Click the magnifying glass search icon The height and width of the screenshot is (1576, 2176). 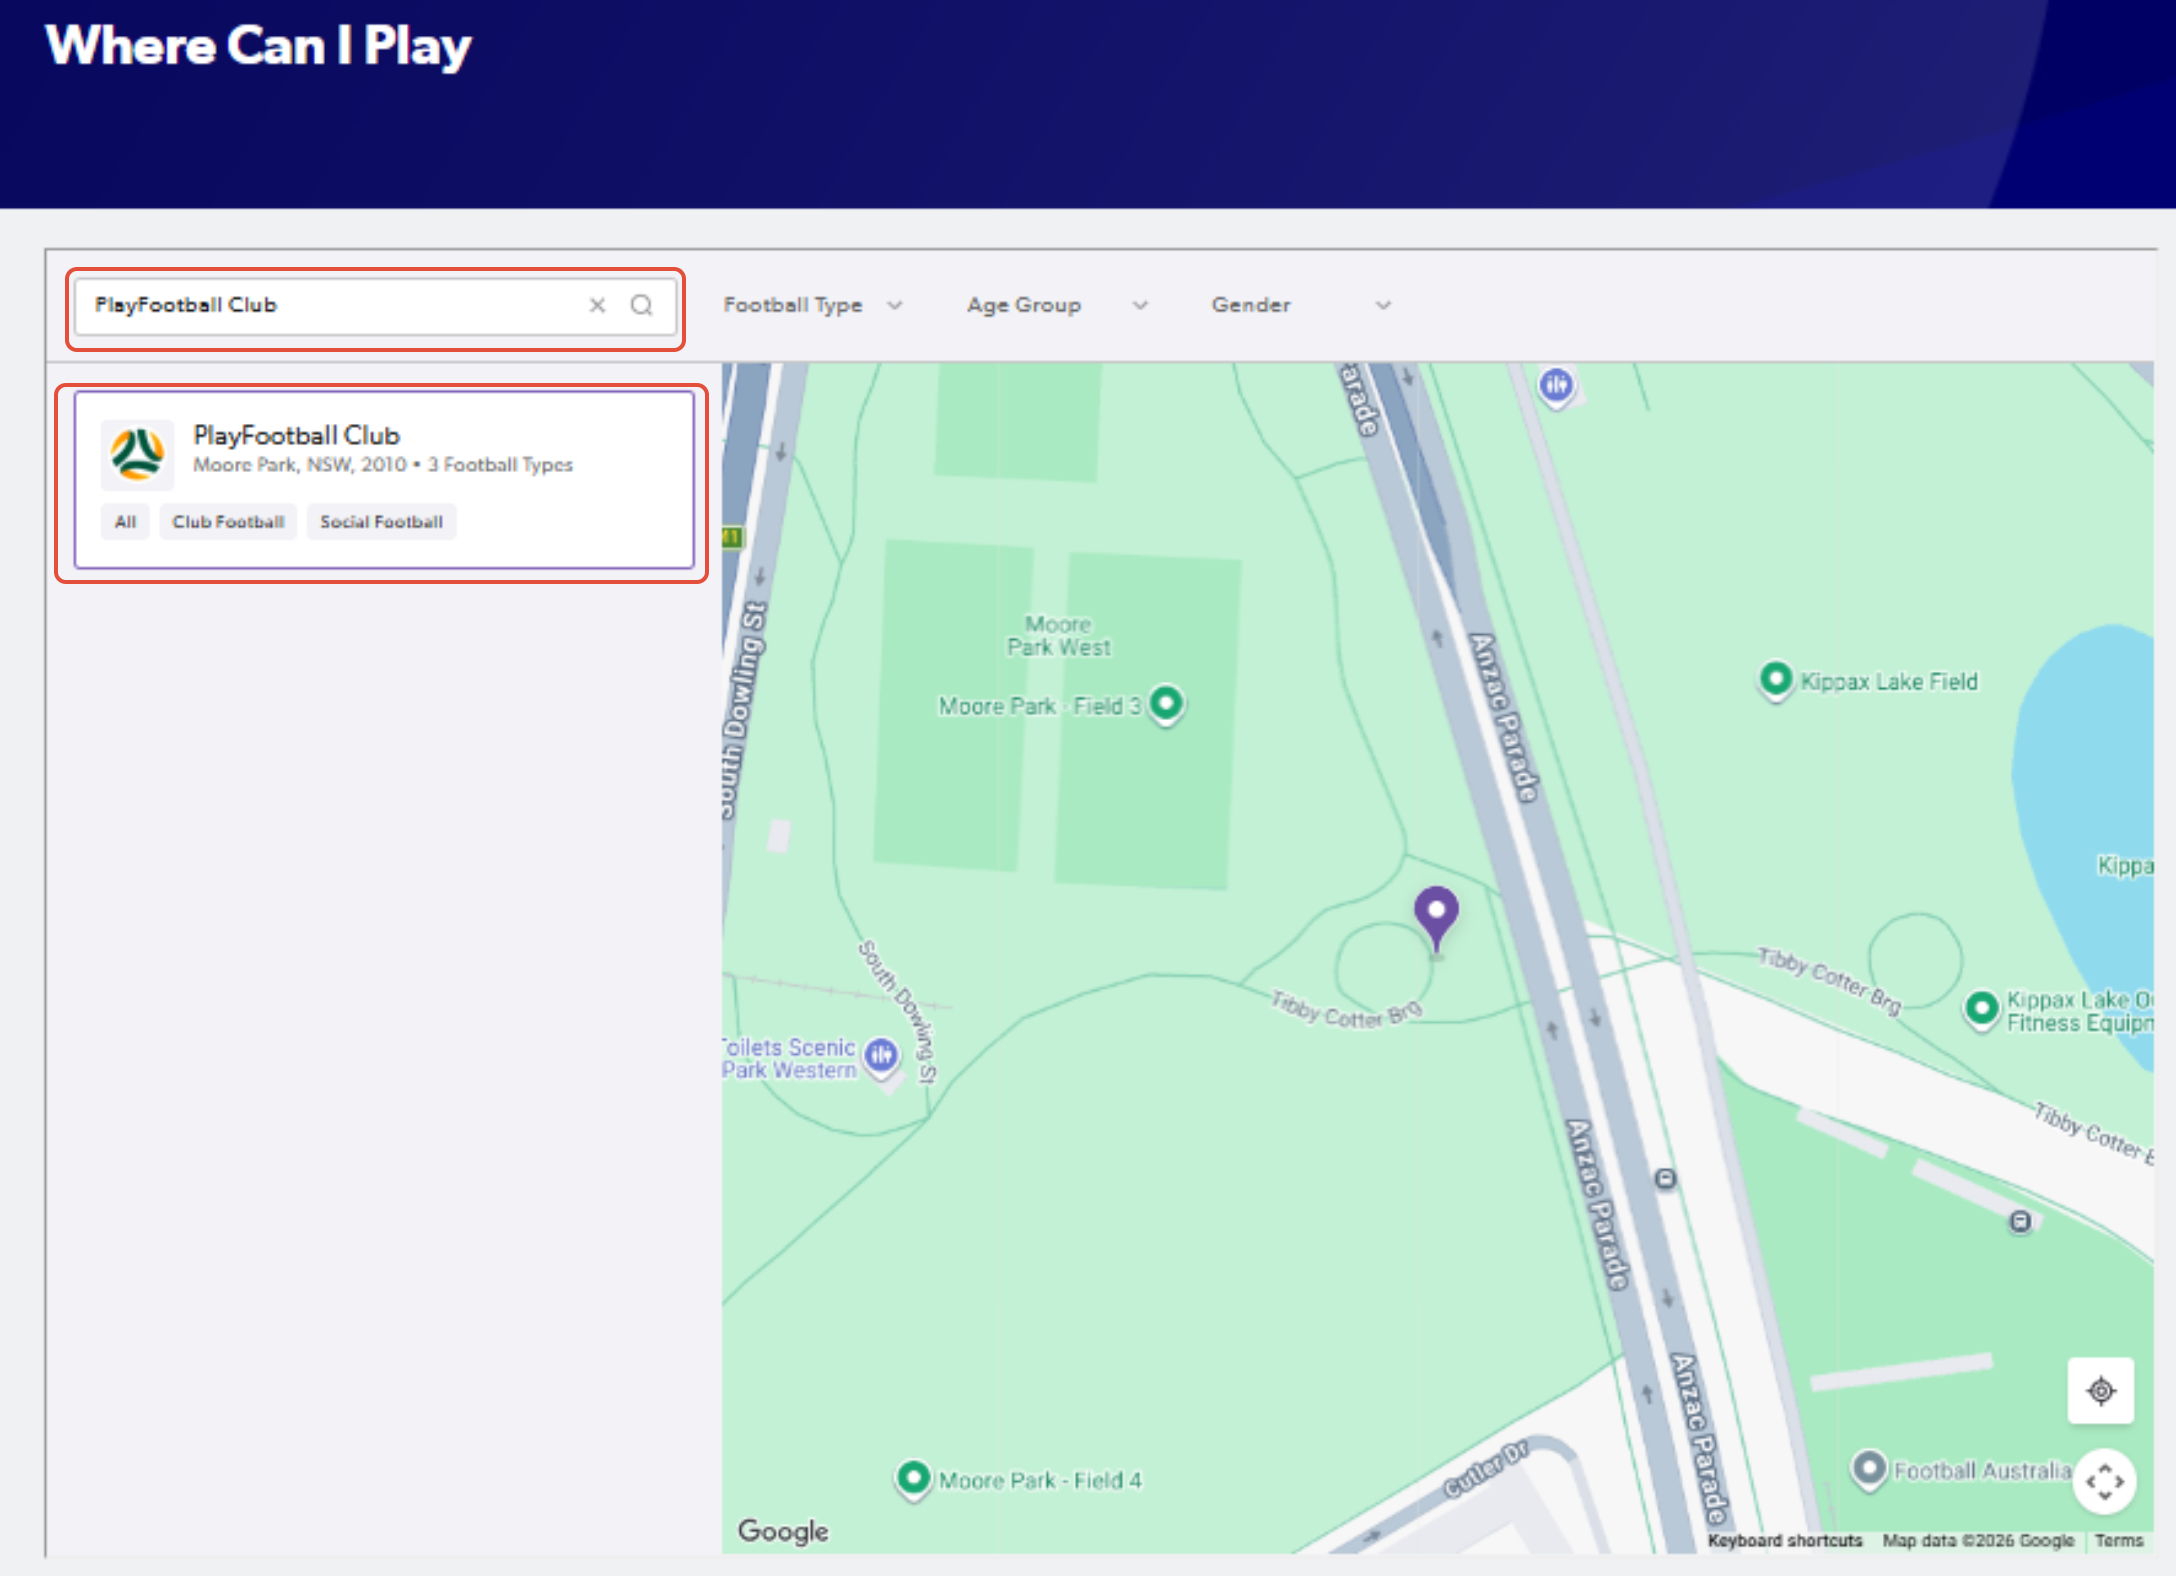pyautogui.click(x=642, y=305)
